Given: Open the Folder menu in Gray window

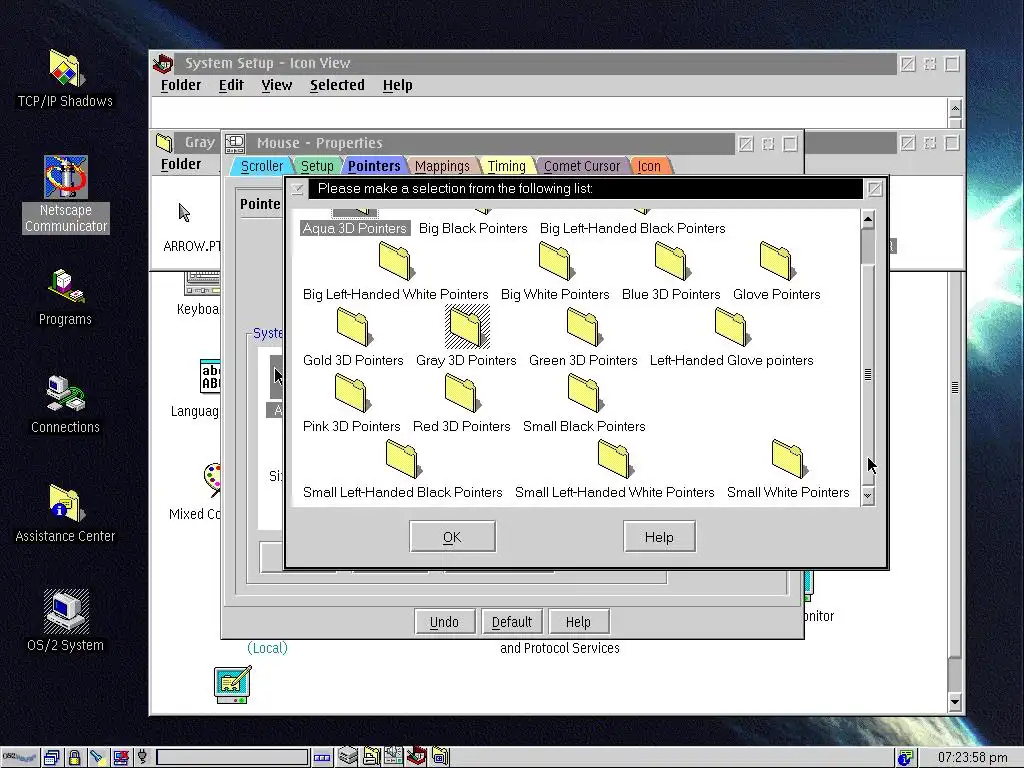Looking at the screenshot, I should 181,164.
